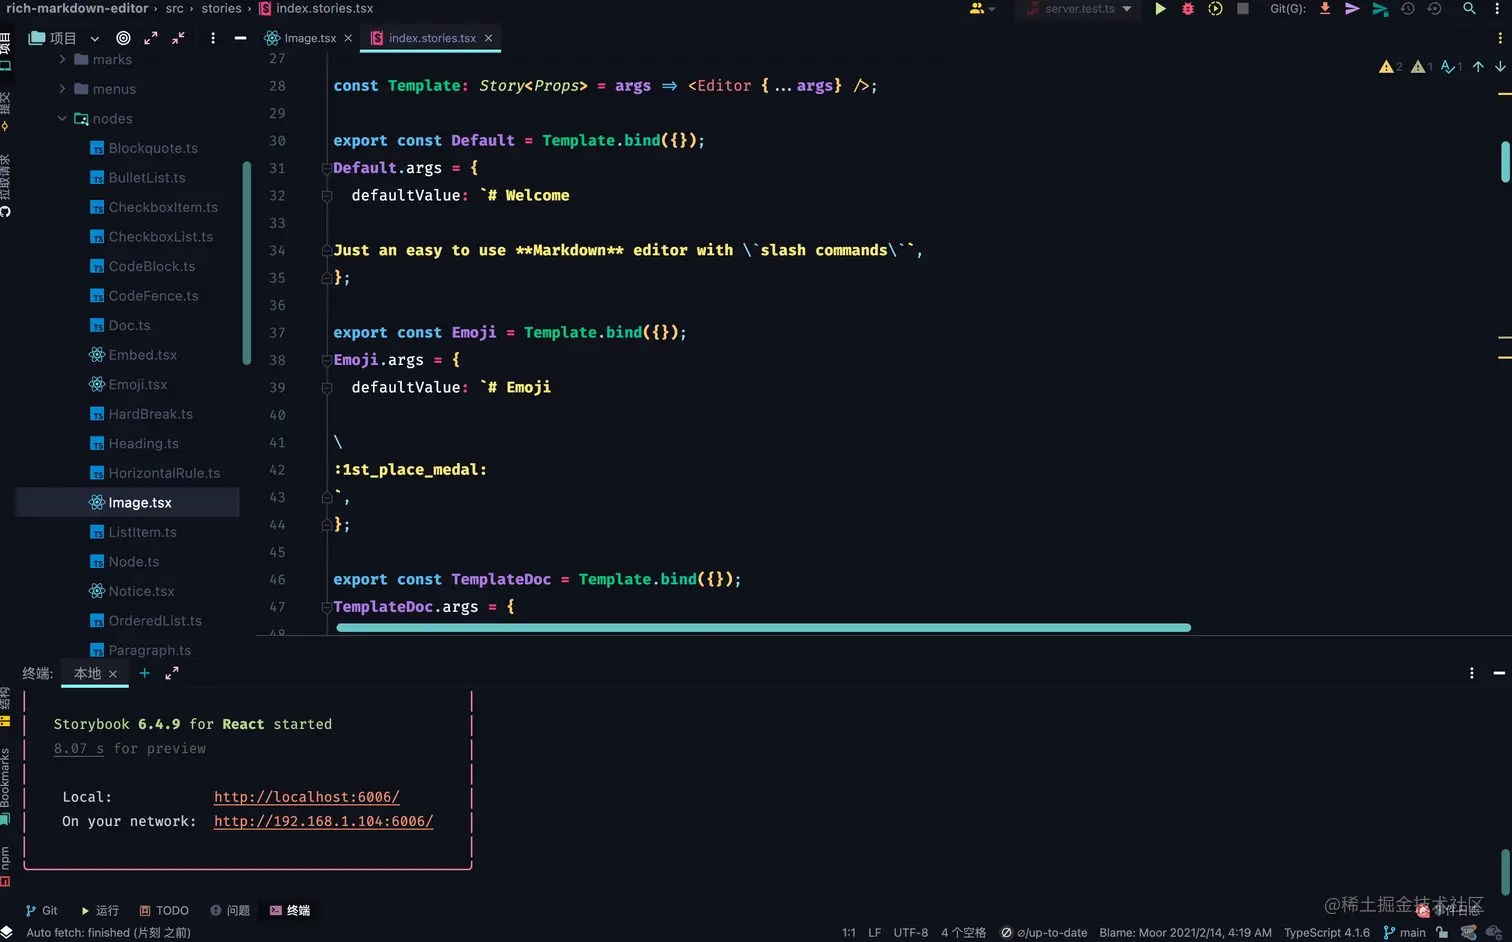Add a new terminal session
The width and height of the screenshot is (1512, 942).
145,674
